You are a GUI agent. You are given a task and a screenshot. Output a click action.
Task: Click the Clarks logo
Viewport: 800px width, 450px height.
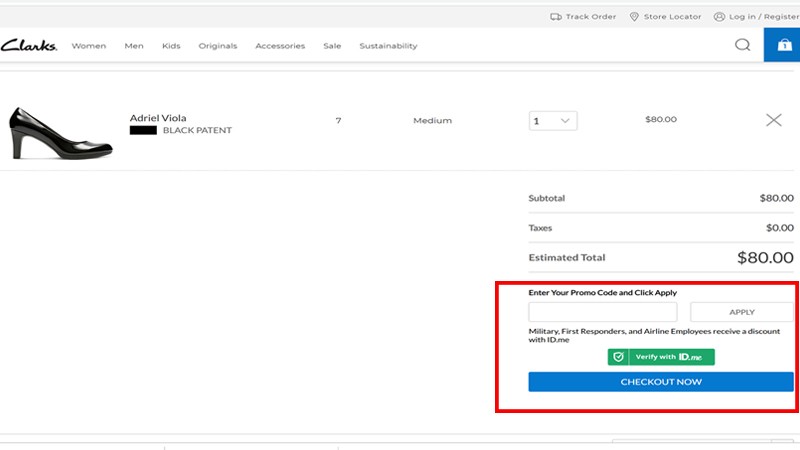[x=29, y=45]
